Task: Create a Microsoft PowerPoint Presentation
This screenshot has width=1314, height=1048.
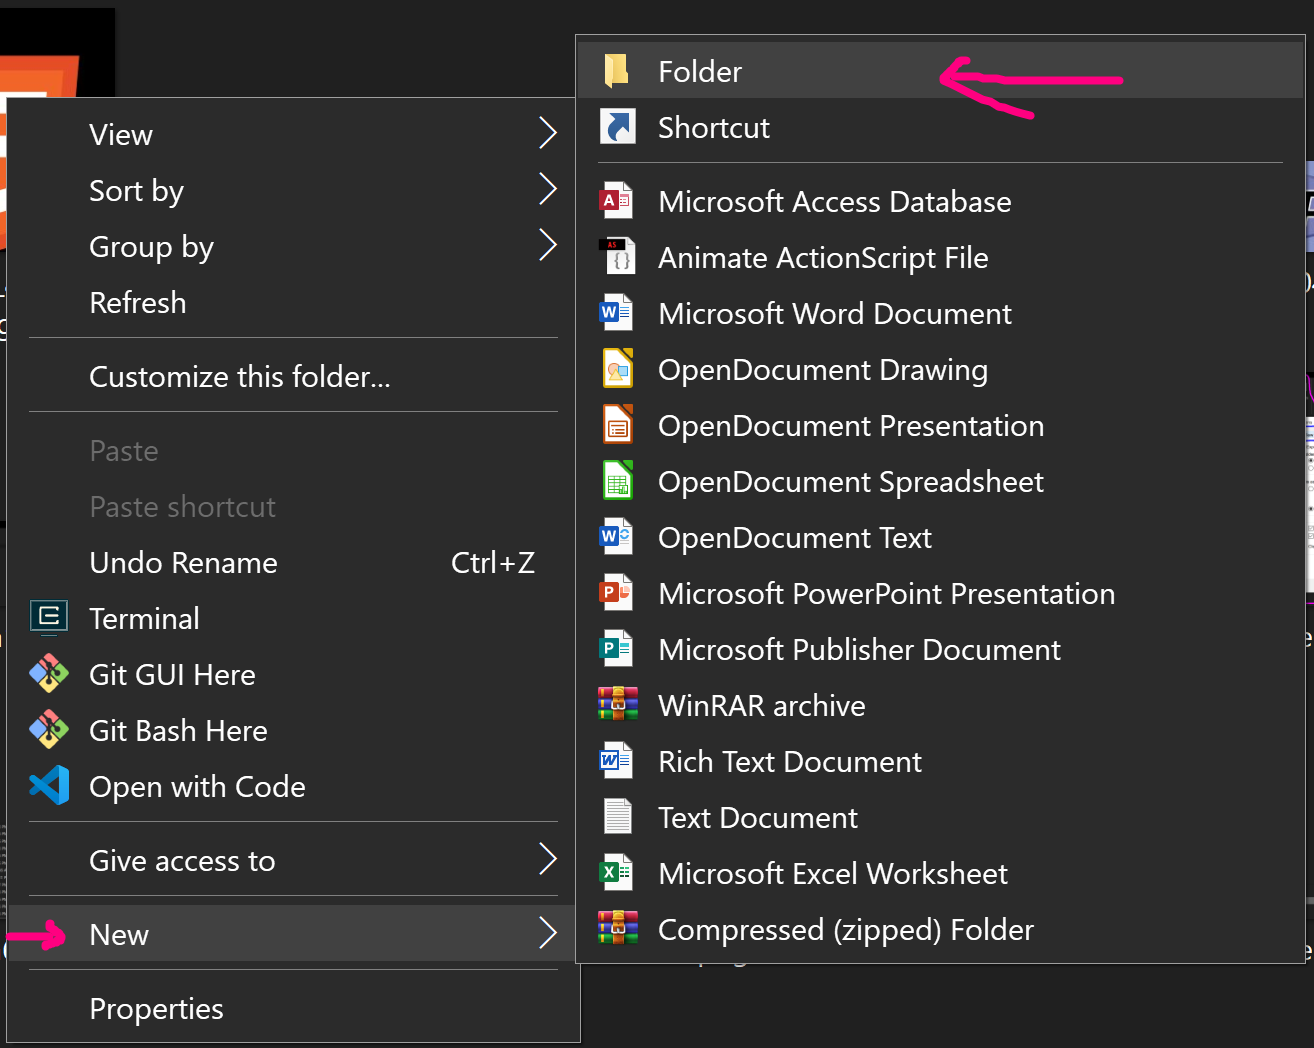Action: 940,593
